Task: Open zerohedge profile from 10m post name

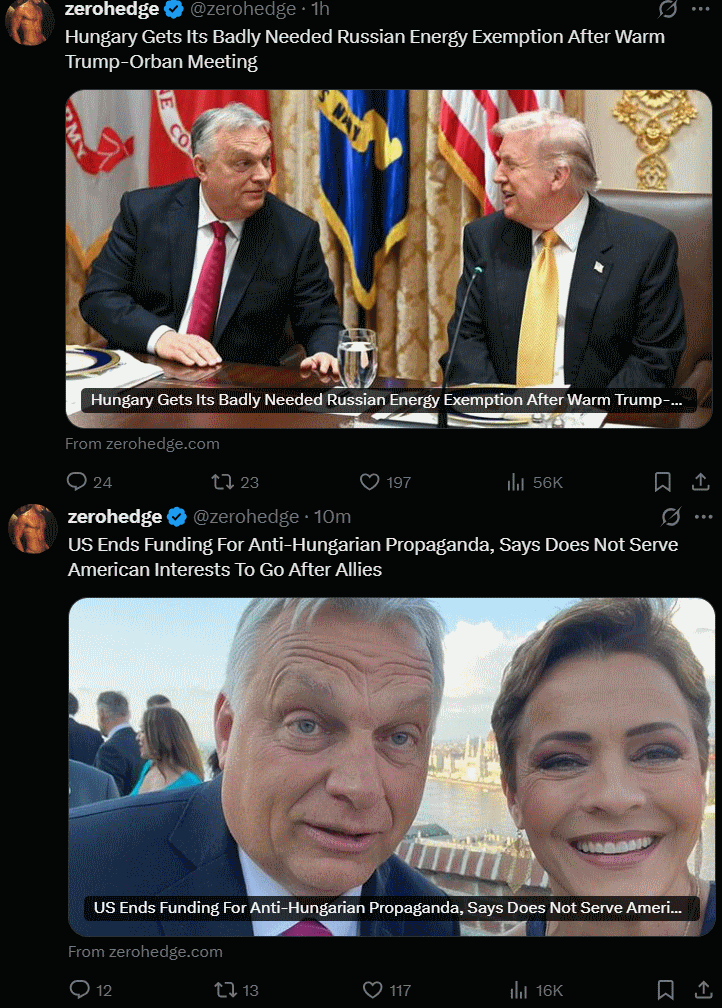Action: click(115, 516)
